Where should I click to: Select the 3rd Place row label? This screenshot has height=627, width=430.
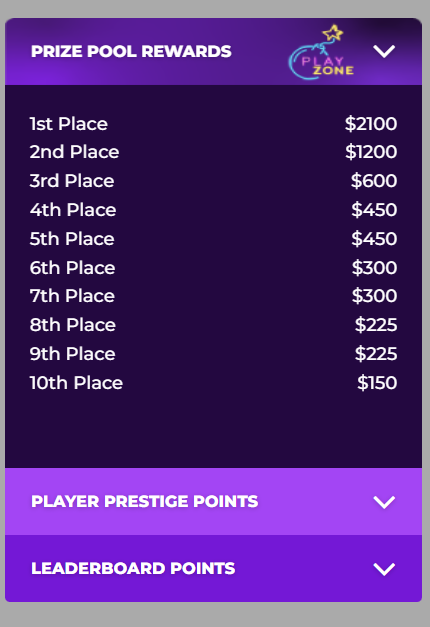pyautogui.click(x=72, y=181)
